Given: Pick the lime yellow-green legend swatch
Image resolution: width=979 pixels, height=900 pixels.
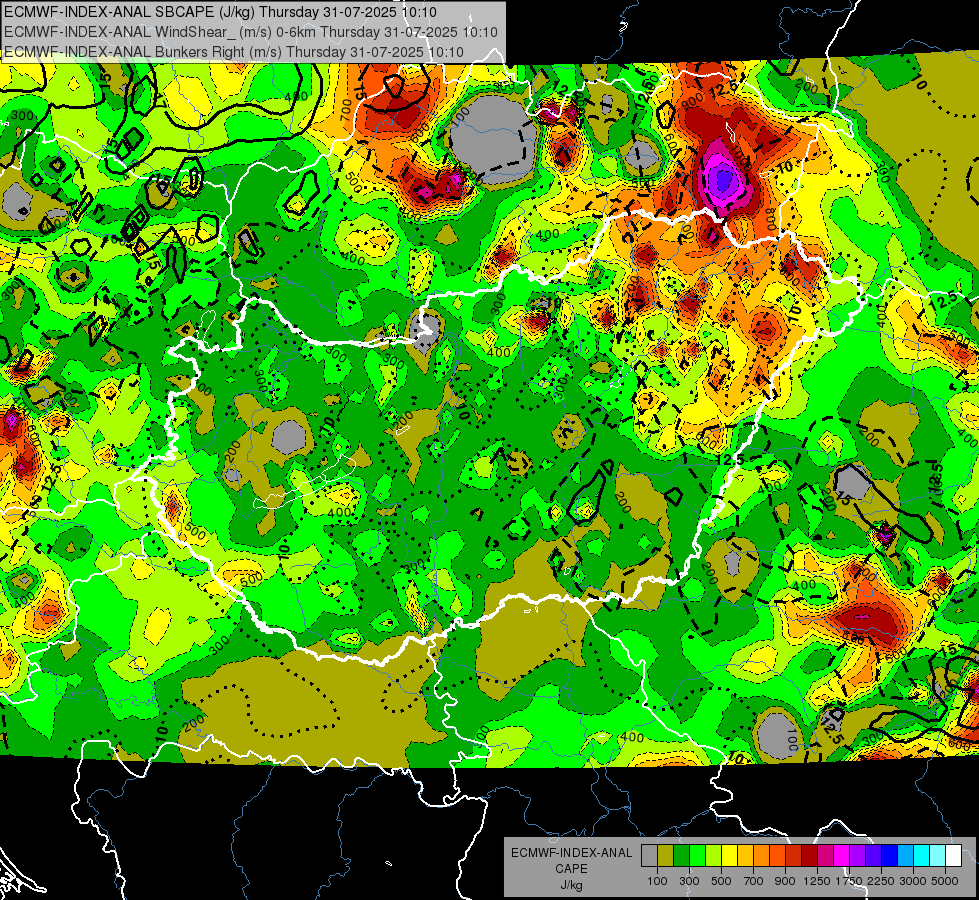Looking at the screenshot, I should [x=713, y=855].
